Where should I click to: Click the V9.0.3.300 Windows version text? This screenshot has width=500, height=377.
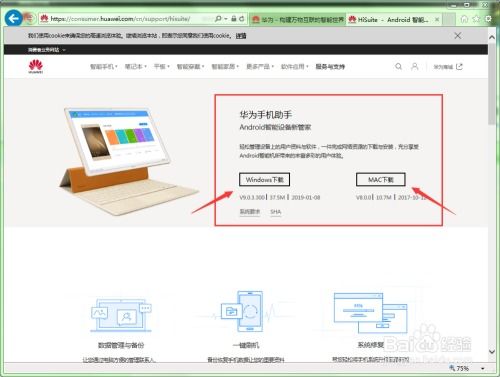click(252, 197)
